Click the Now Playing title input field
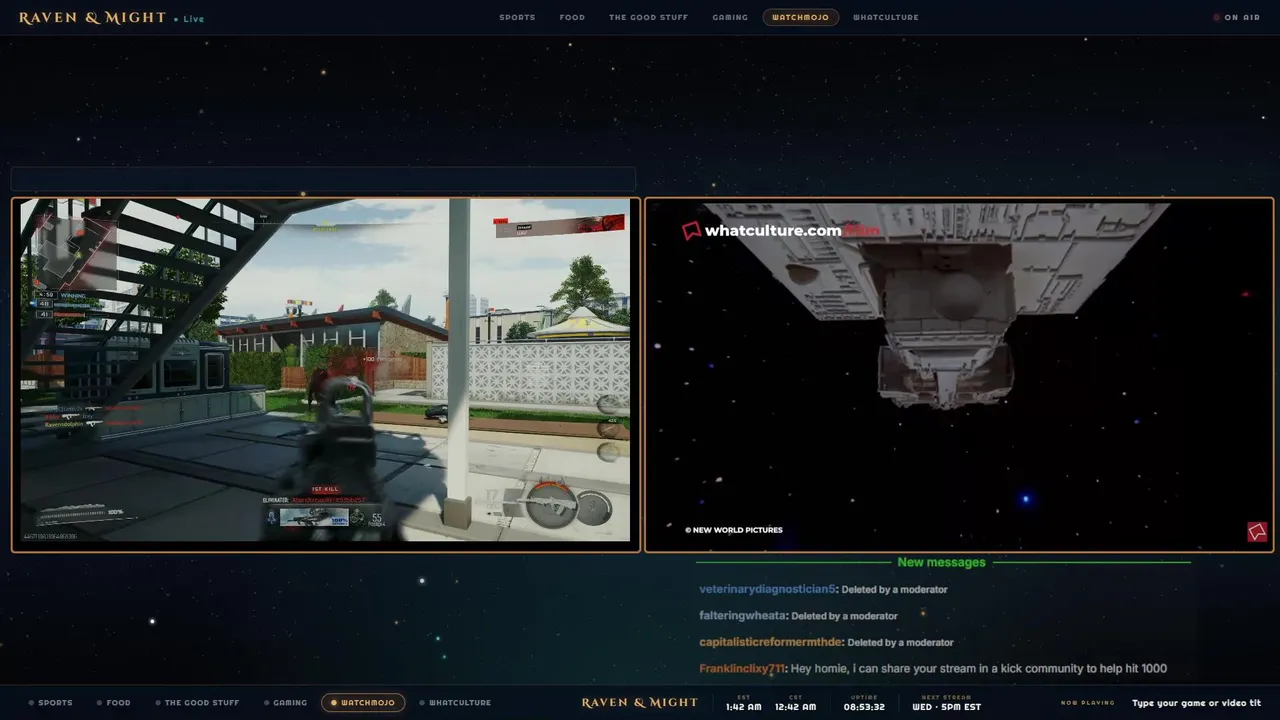1280x720 pixels. [1196, 703]
